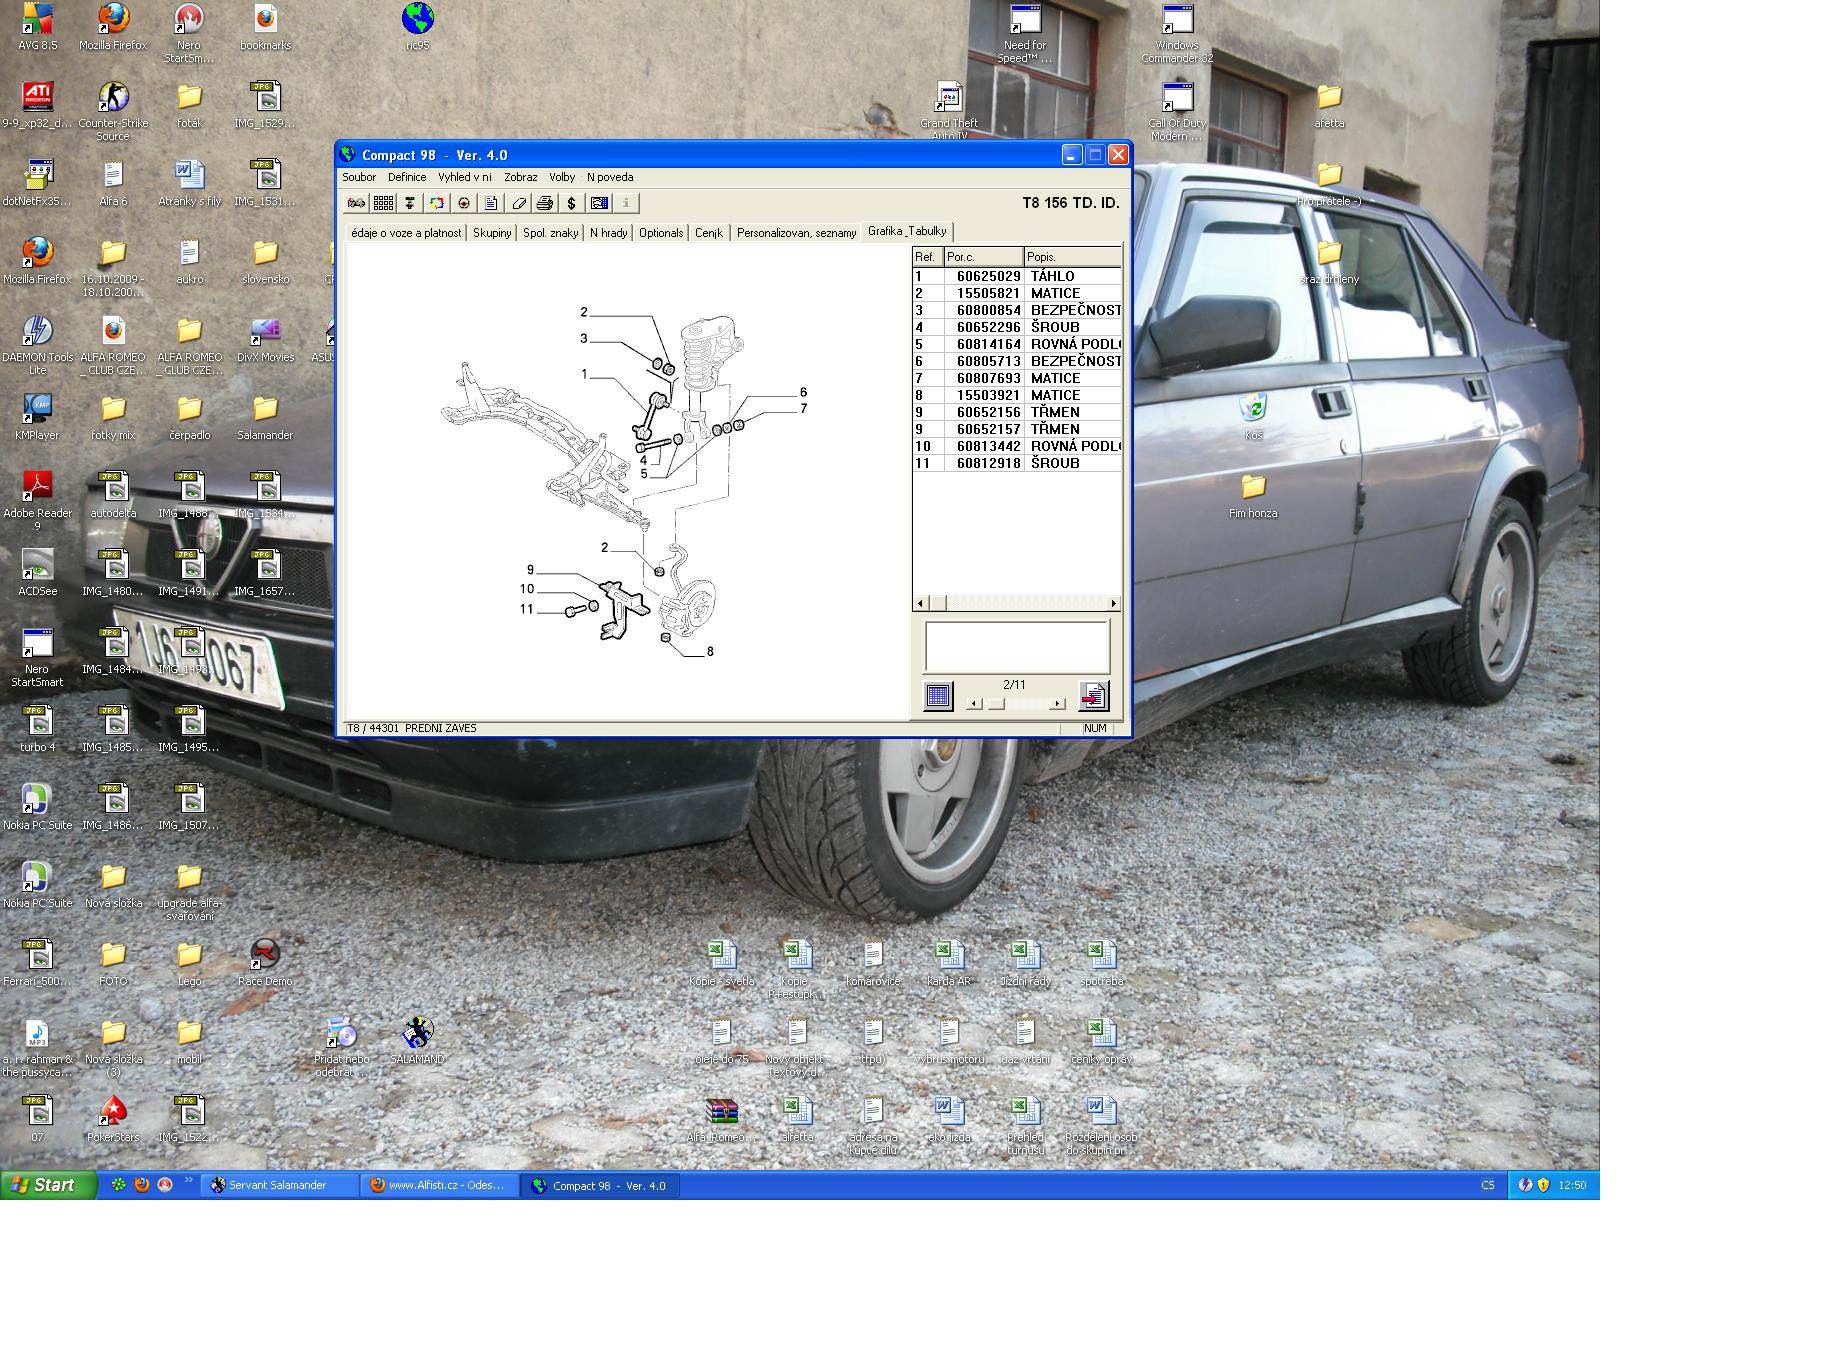
Task: Click the binoculars search toolbar icon
Action: pos(355,203)
